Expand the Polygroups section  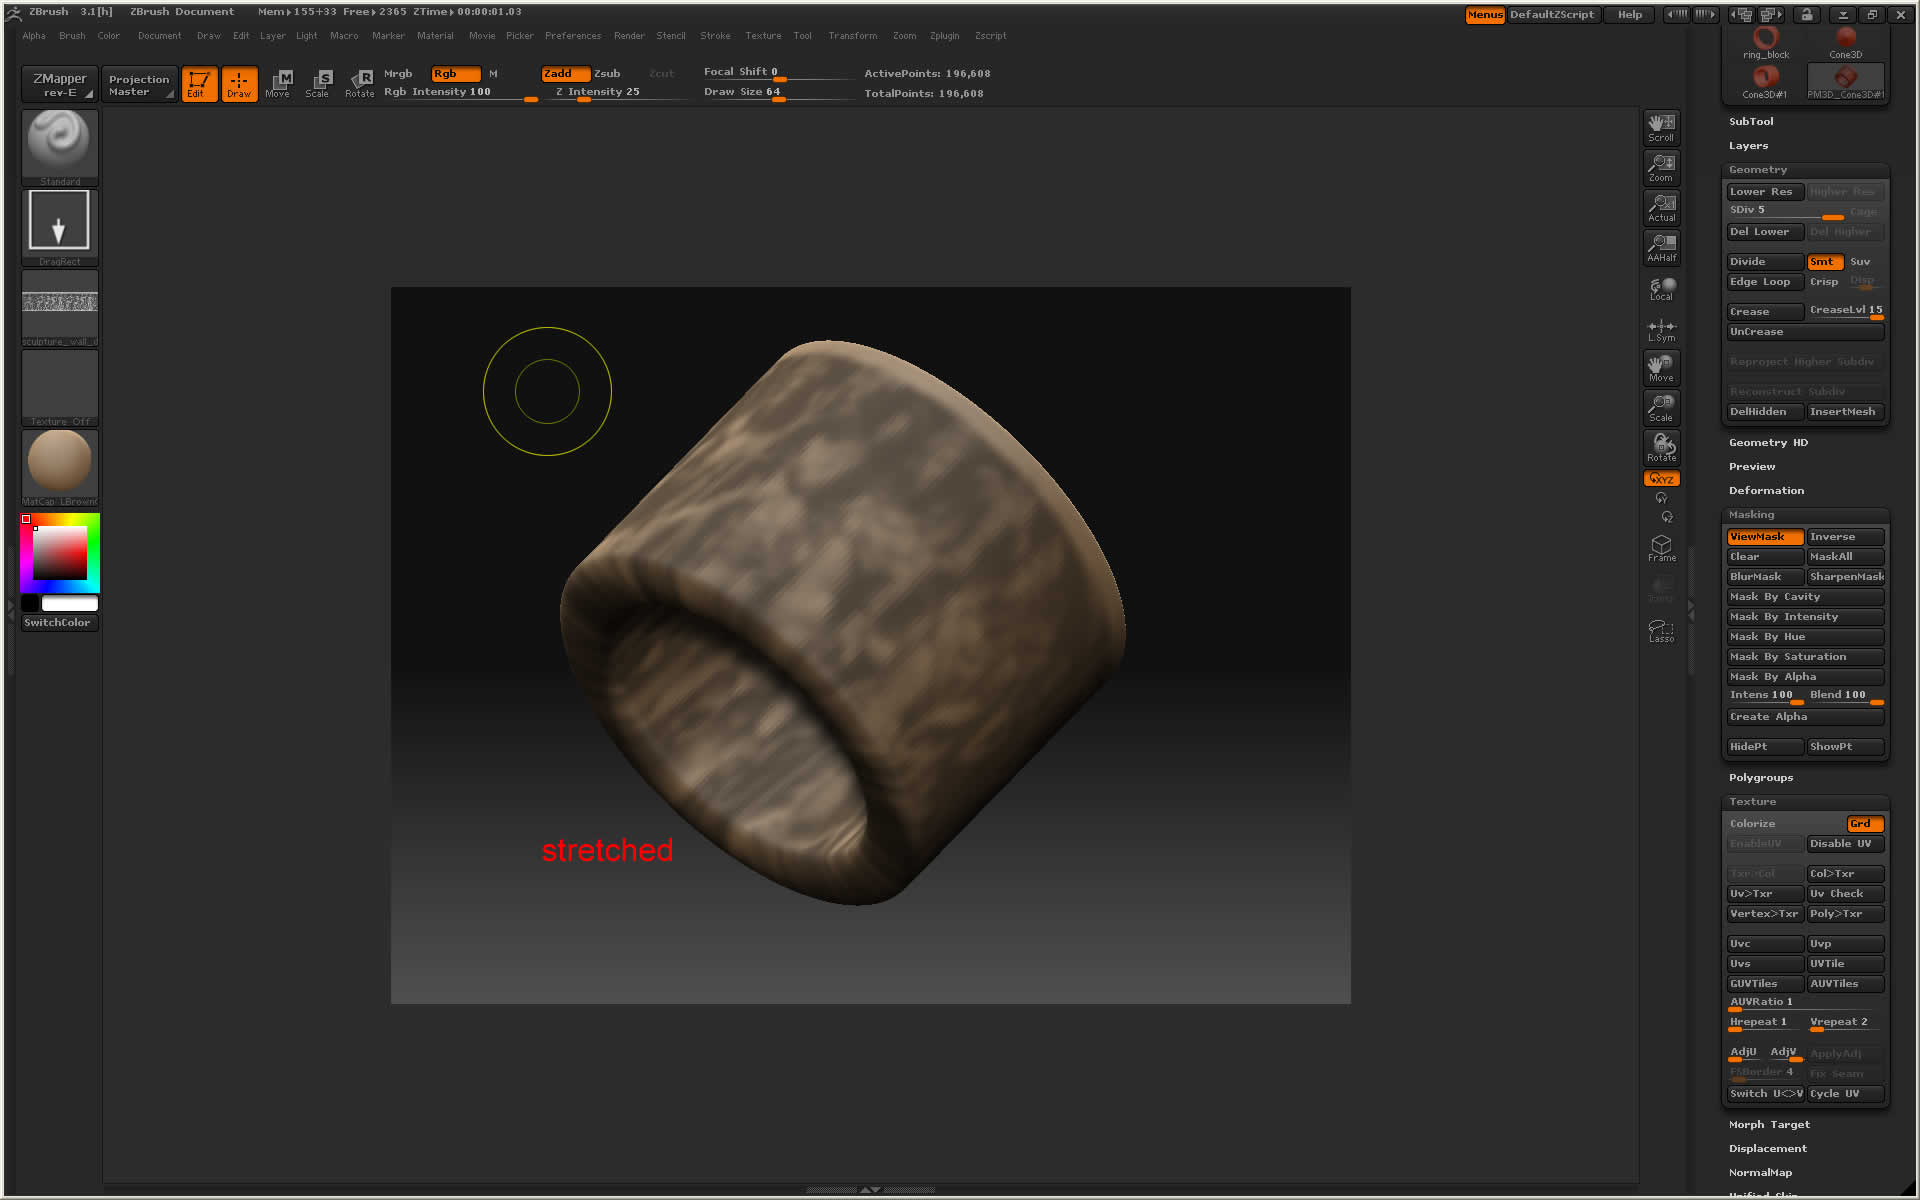1760,777
